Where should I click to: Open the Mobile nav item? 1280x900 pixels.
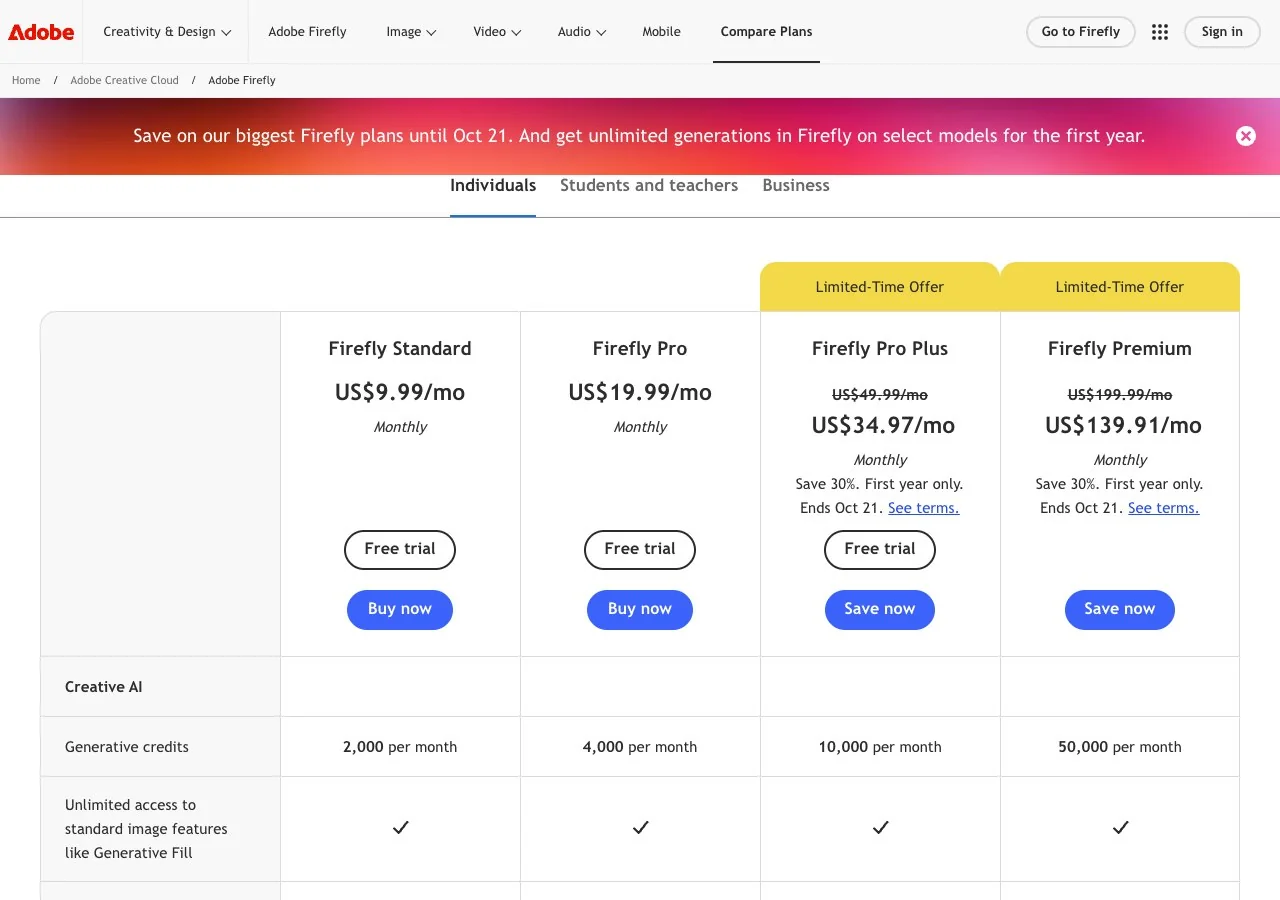(x=661, y=32)
